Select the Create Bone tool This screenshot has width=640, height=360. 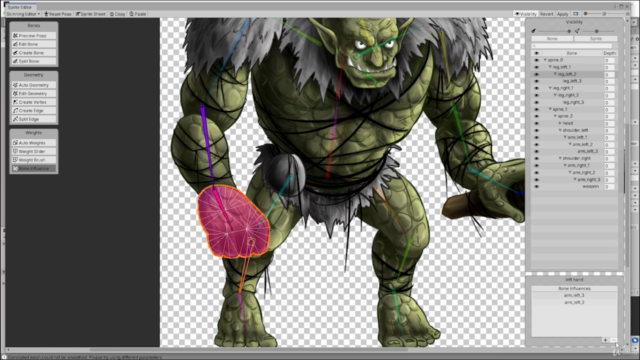click(x=33, y=53)
